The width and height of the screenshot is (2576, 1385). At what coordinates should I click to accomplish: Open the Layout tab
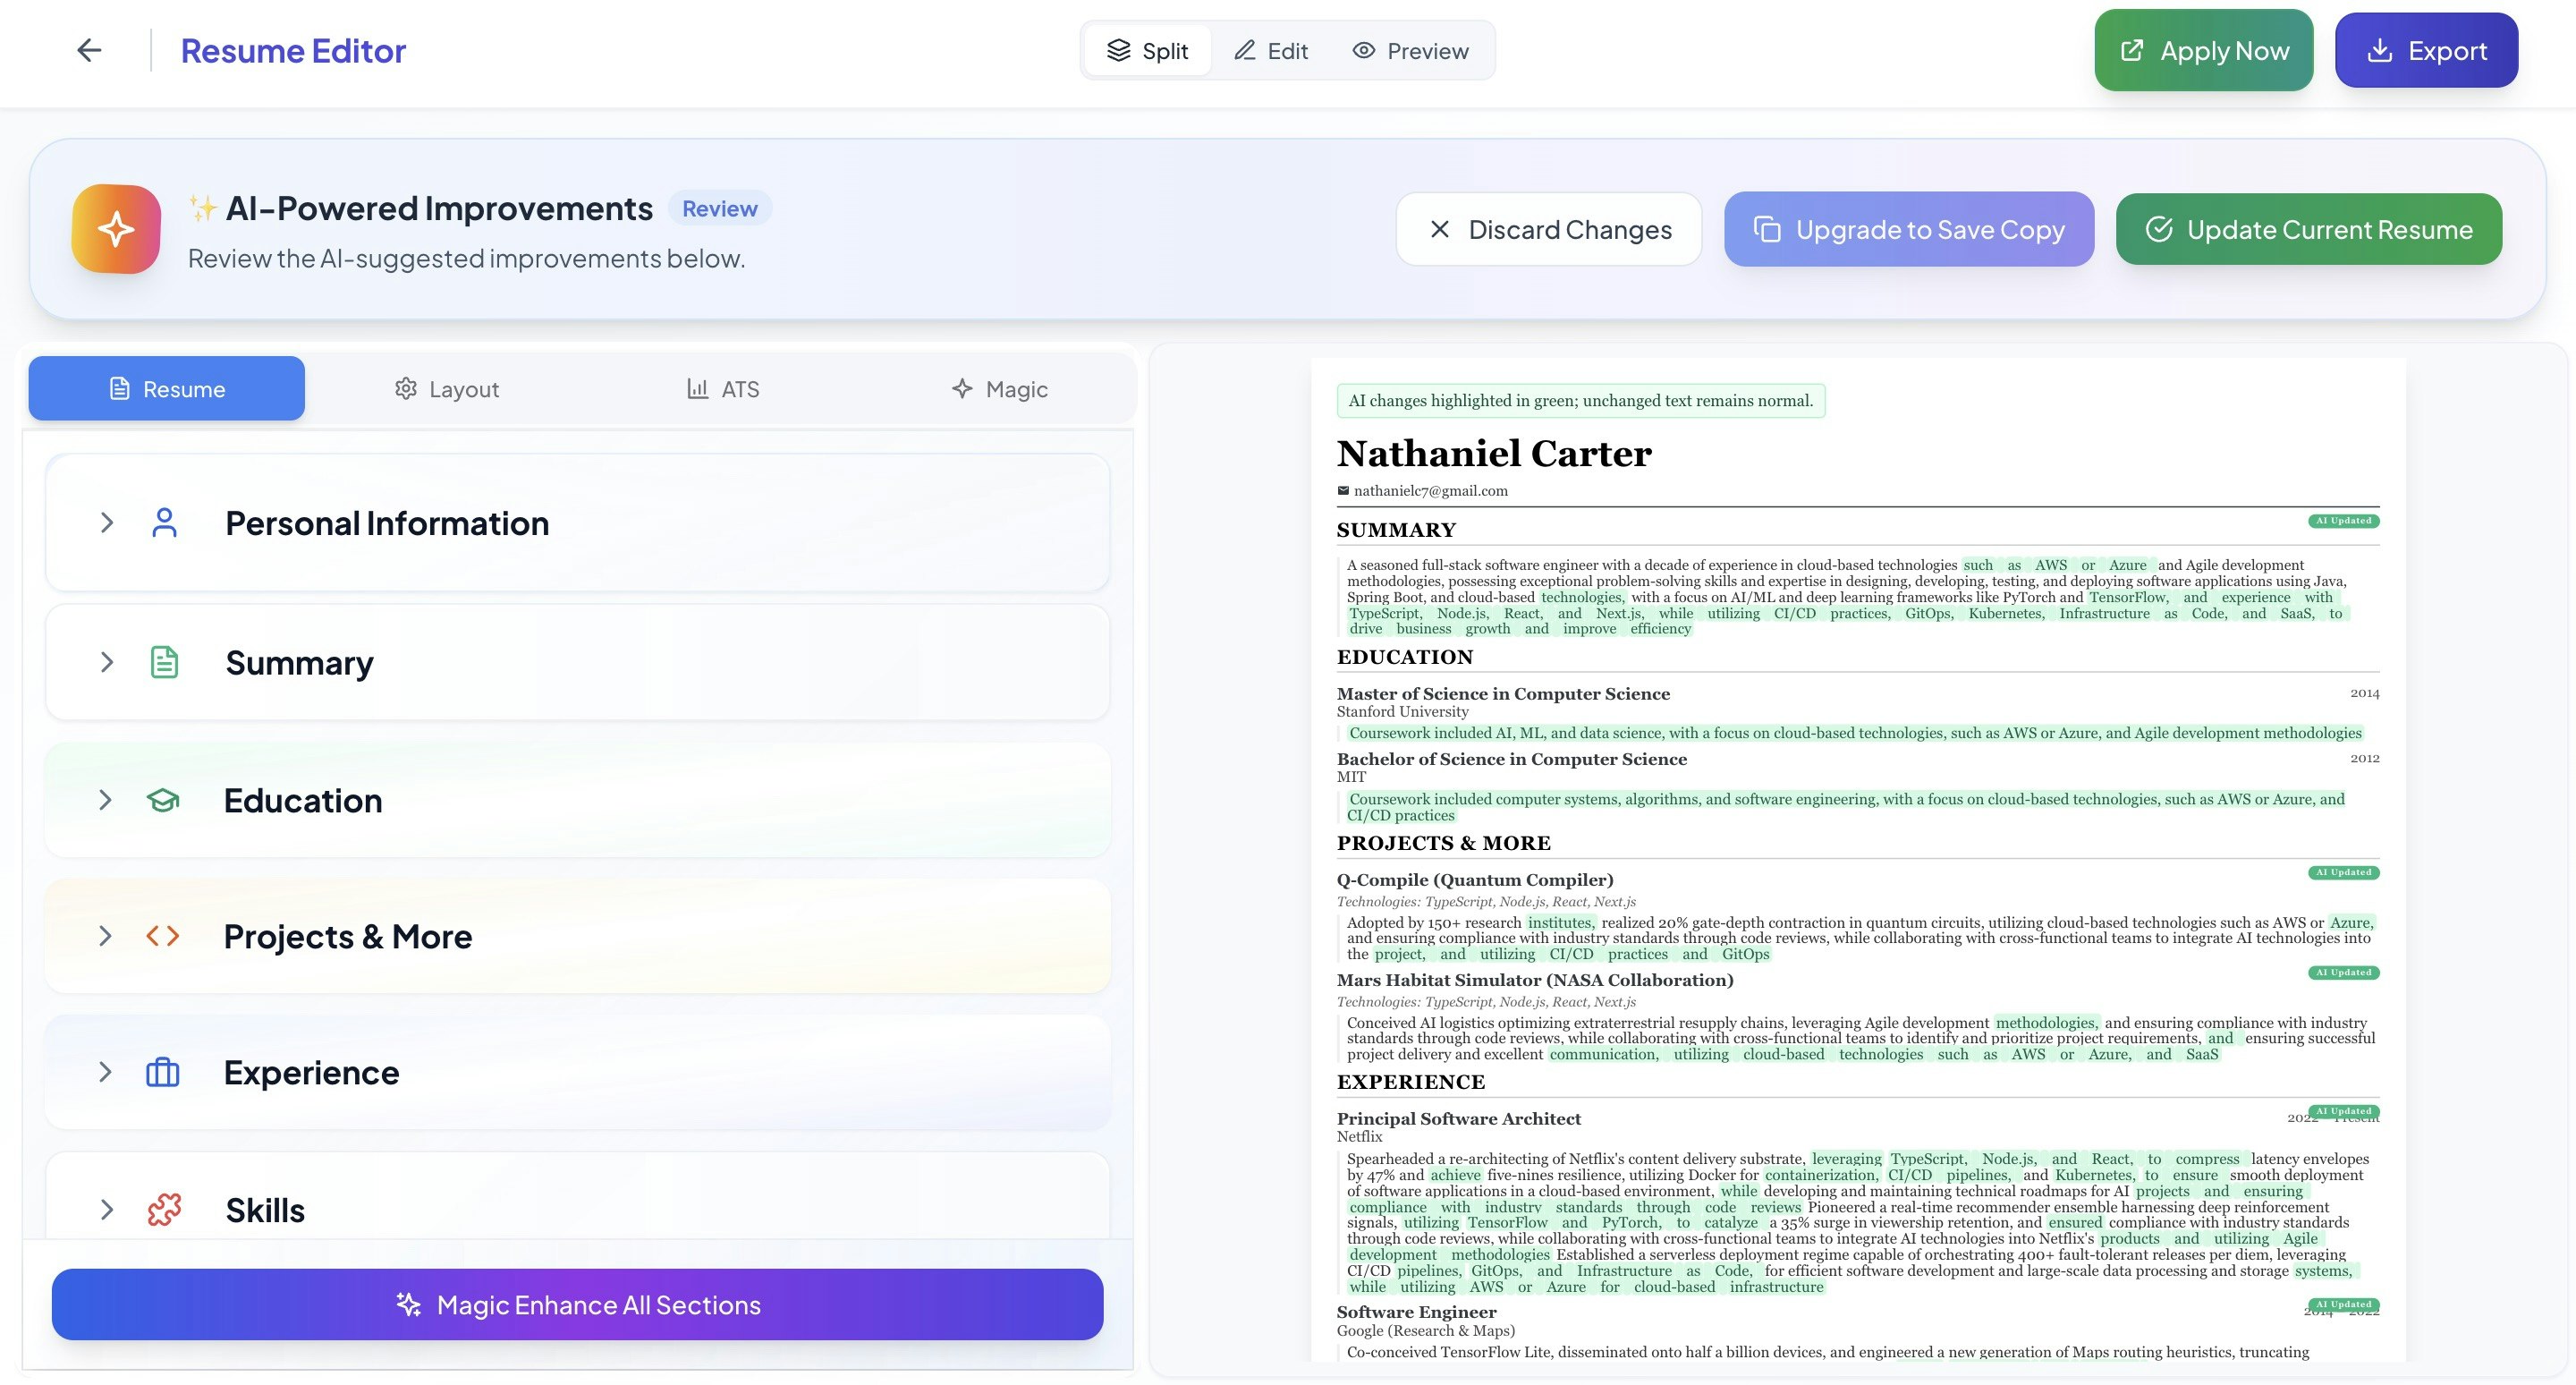pyautogui.click(x=446, y=389)
